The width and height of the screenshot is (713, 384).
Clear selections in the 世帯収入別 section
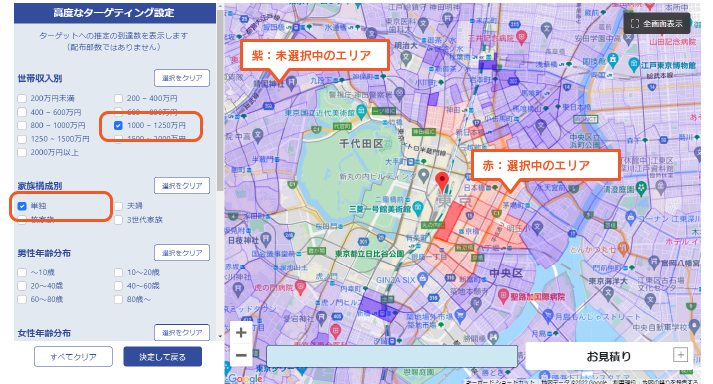click(x=182, y=78)
